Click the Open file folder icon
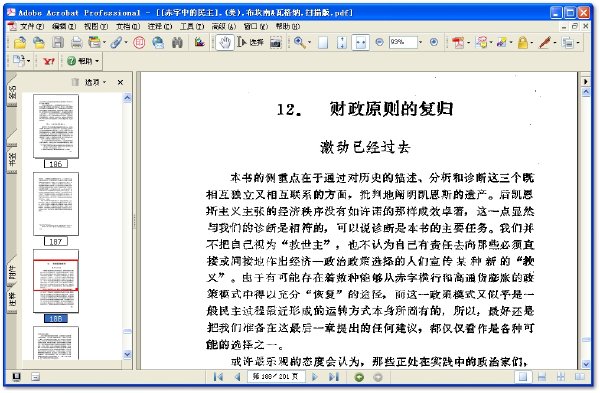 click(x=20, y=42)
